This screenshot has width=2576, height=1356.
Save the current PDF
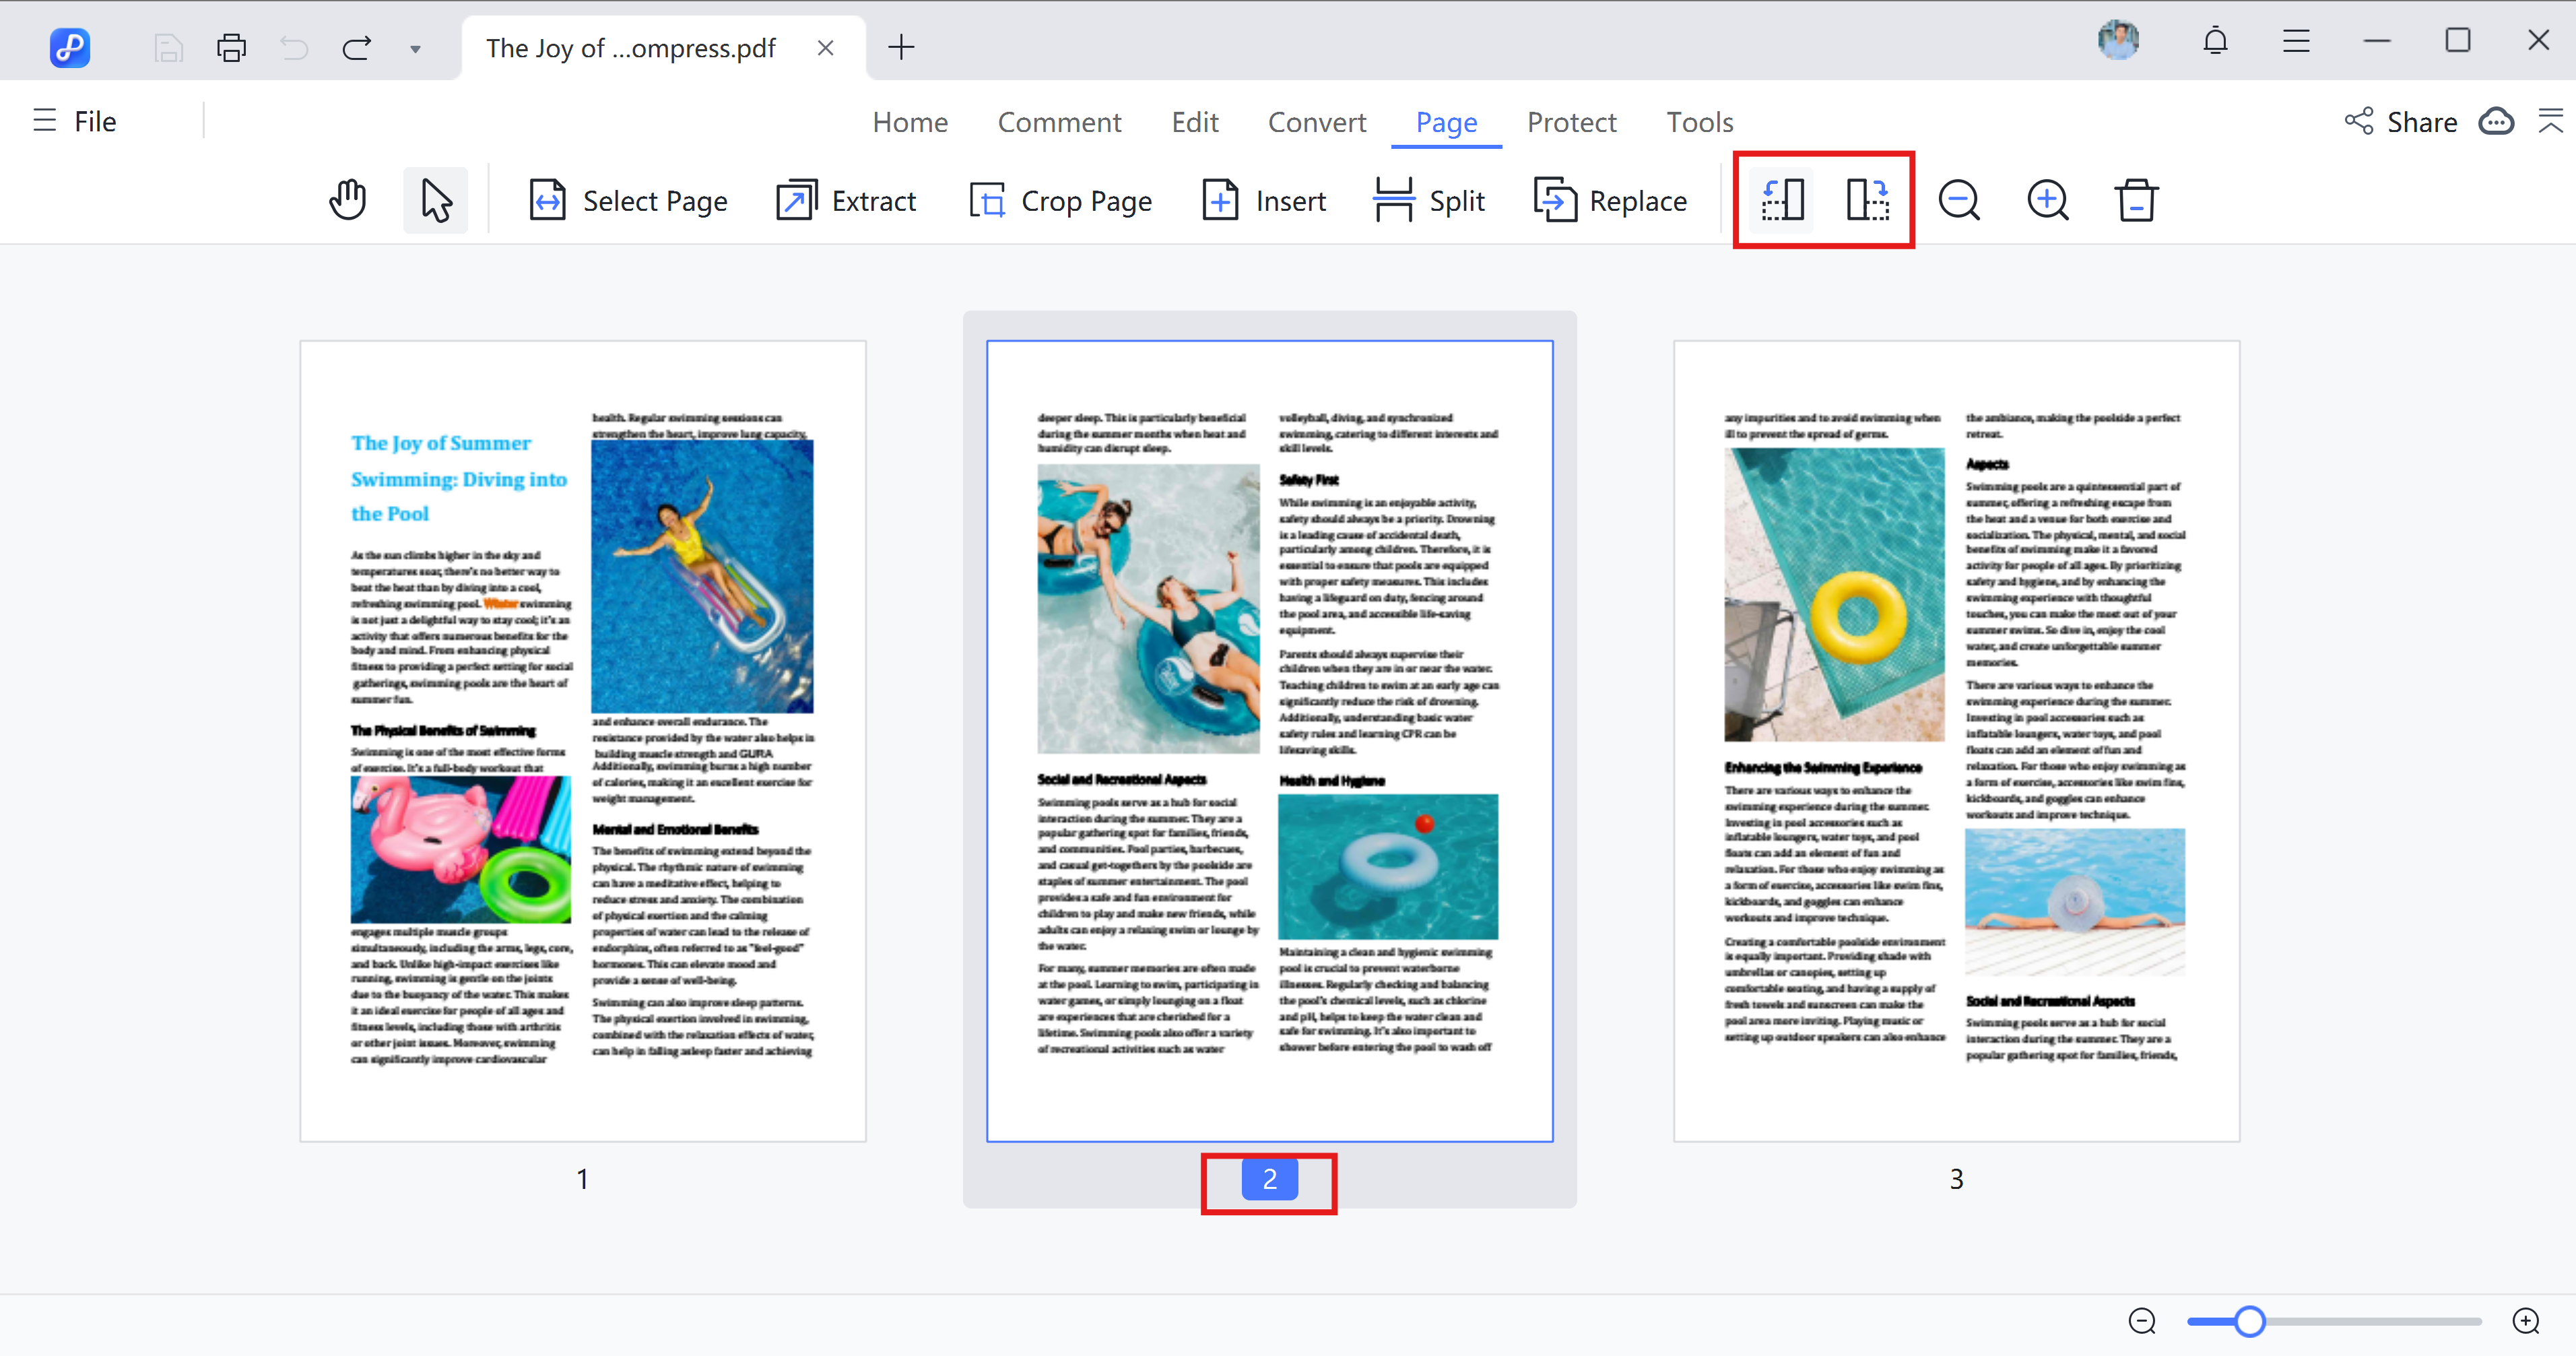coord(168,47)
